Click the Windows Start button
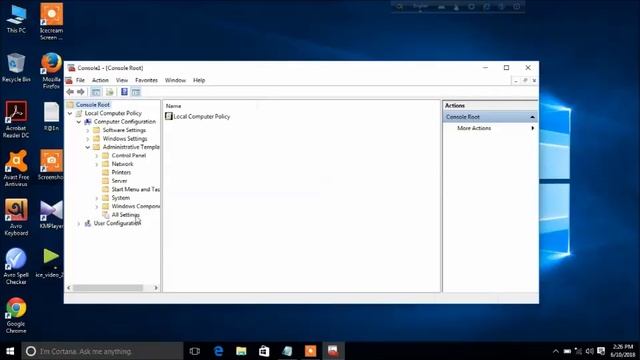 (x=10, y=351)
